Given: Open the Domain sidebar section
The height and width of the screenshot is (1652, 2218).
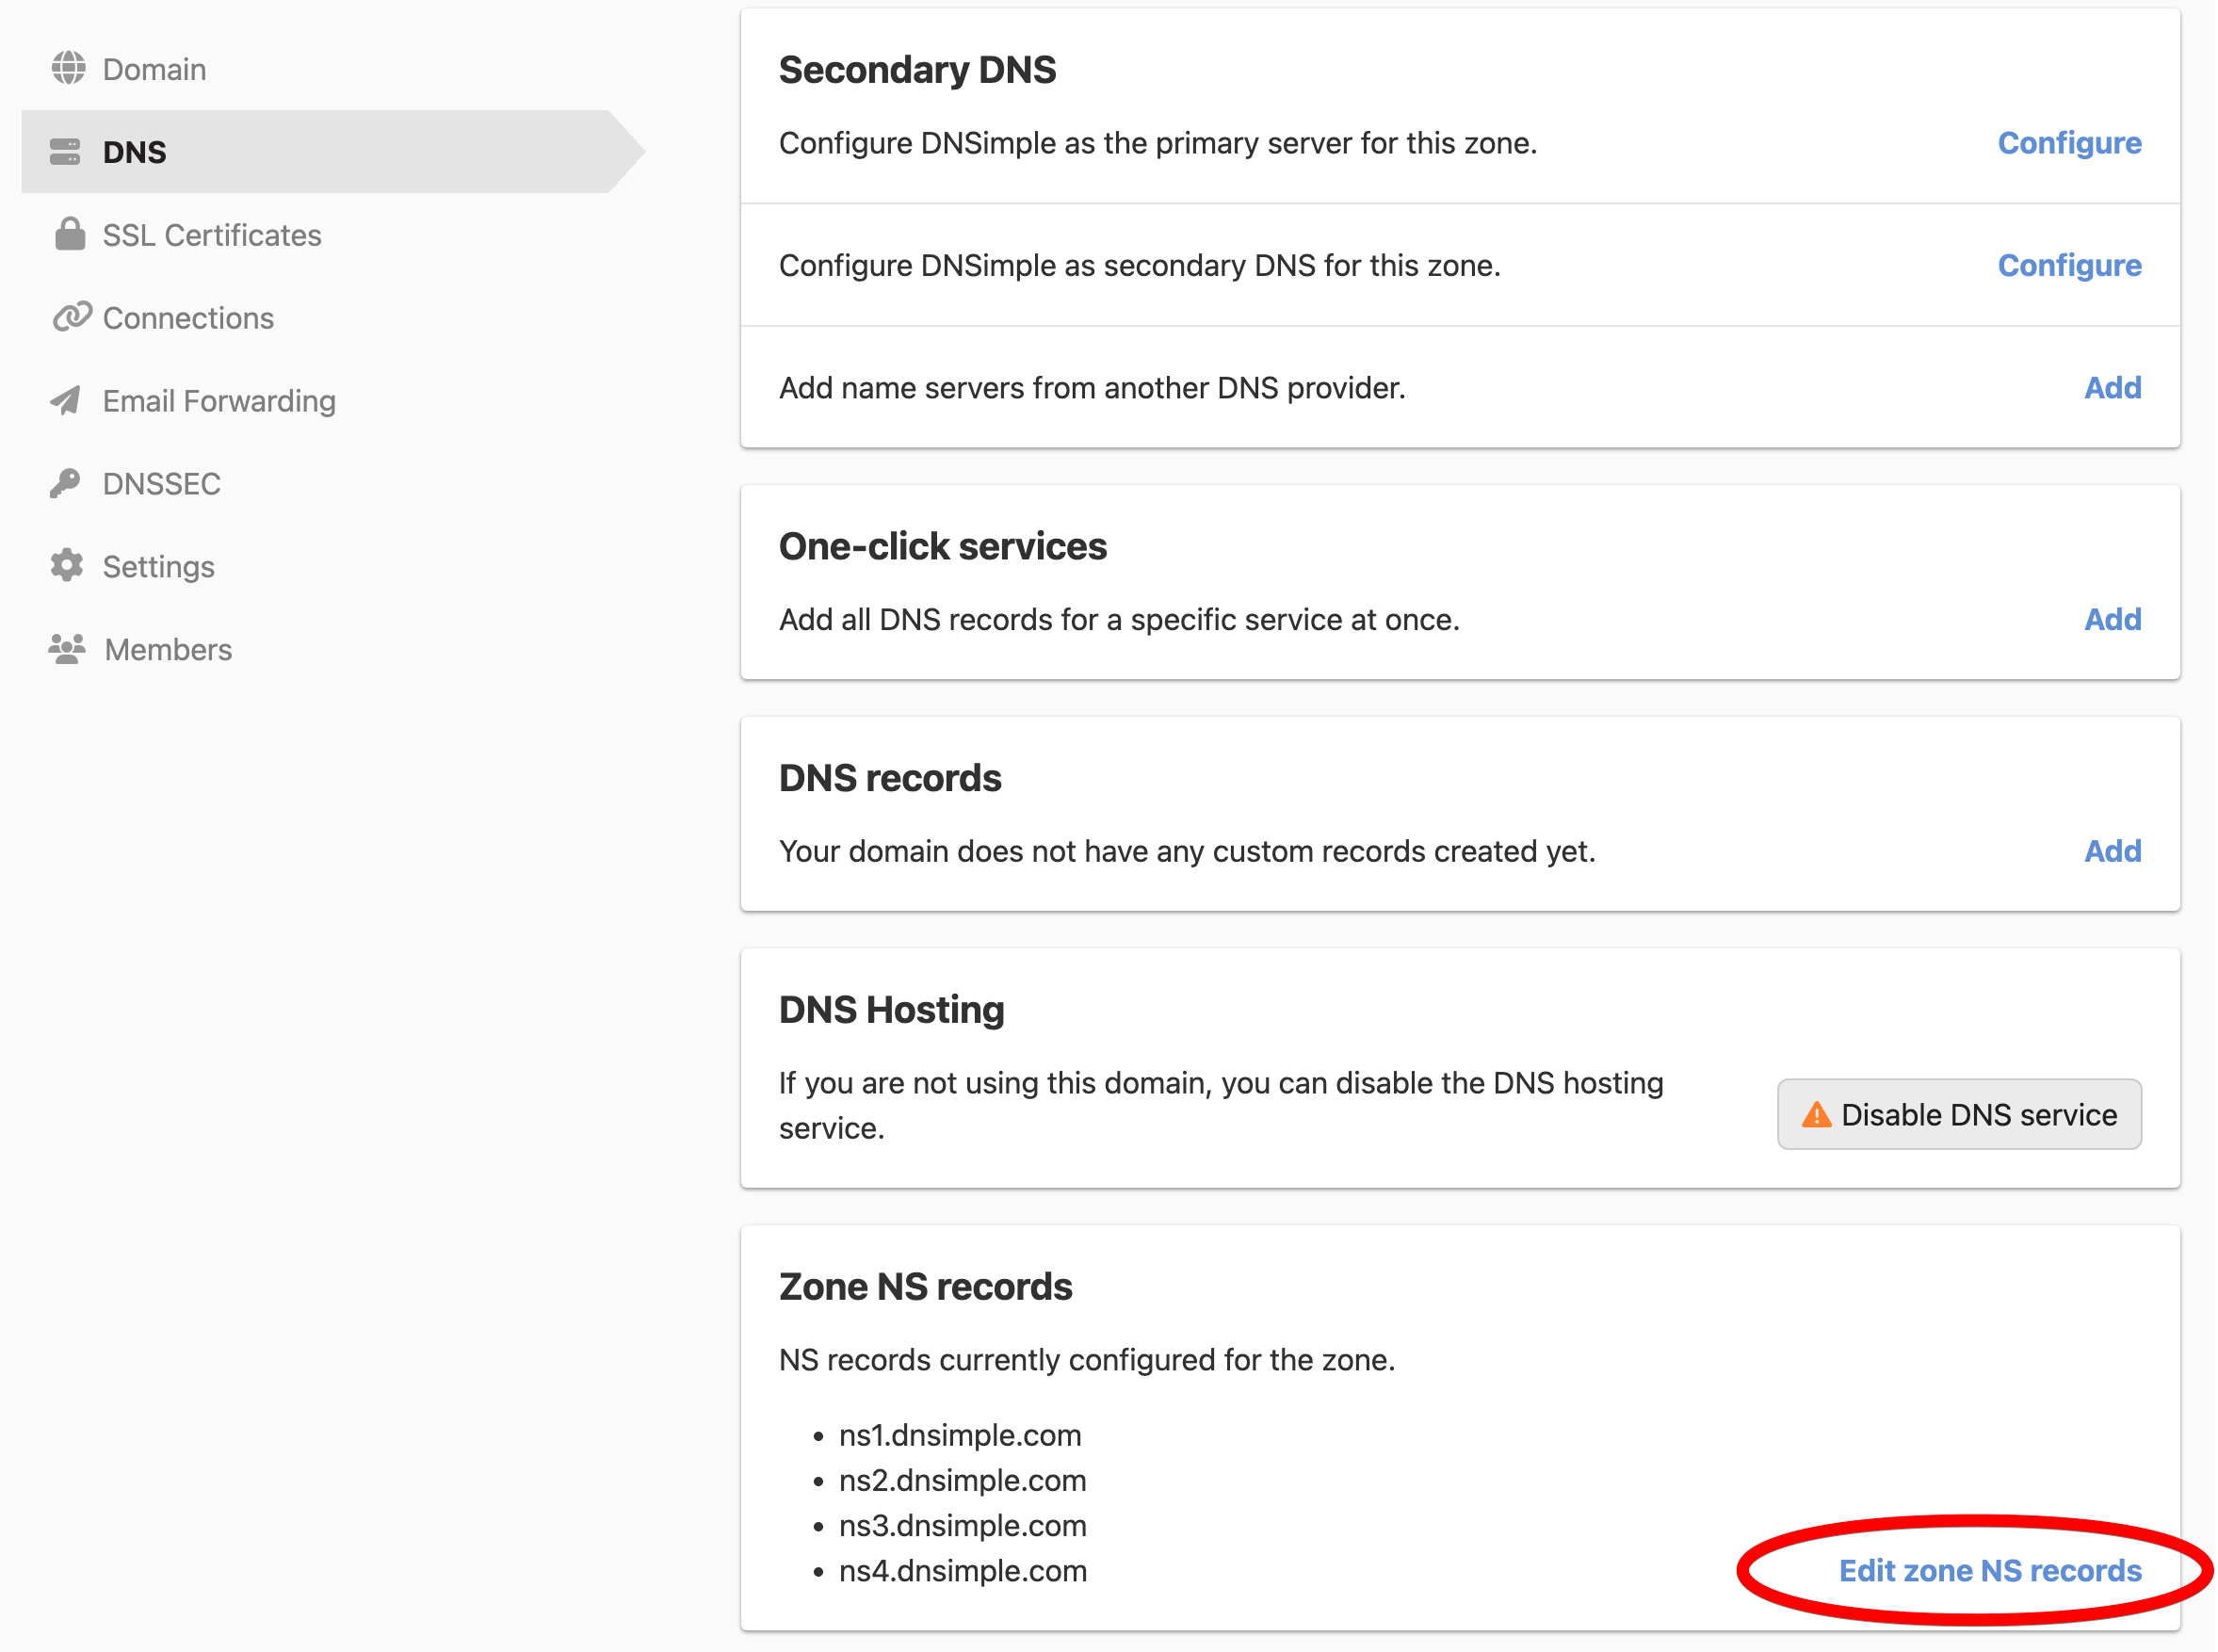Looking at the screenshot, I should click(154, 69).
